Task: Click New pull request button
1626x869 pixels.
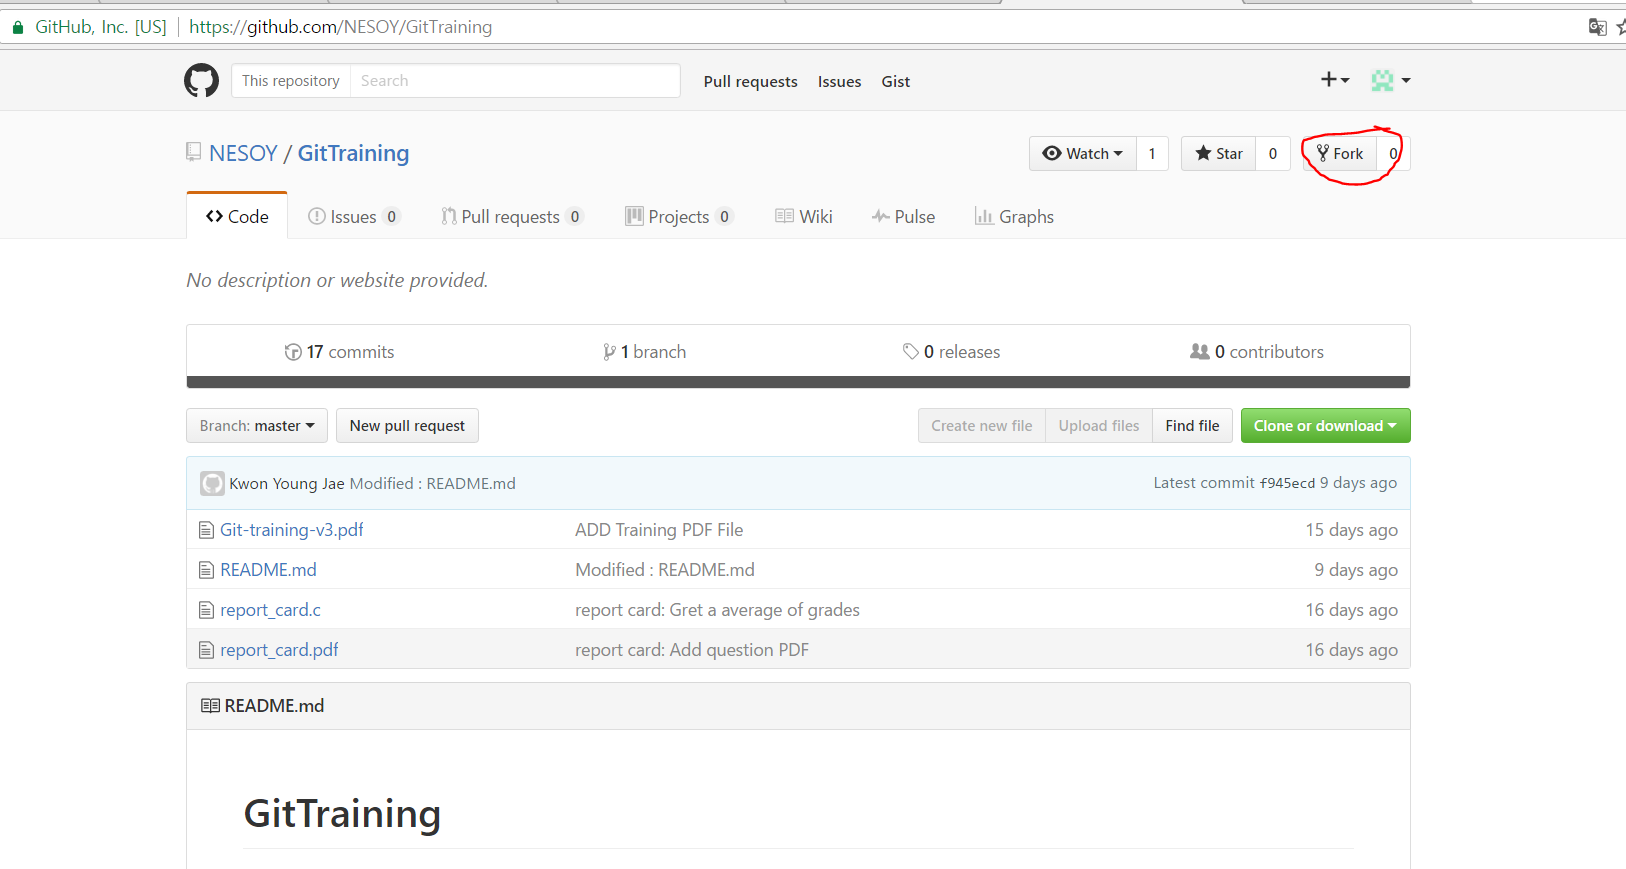Action: (407, 426)
